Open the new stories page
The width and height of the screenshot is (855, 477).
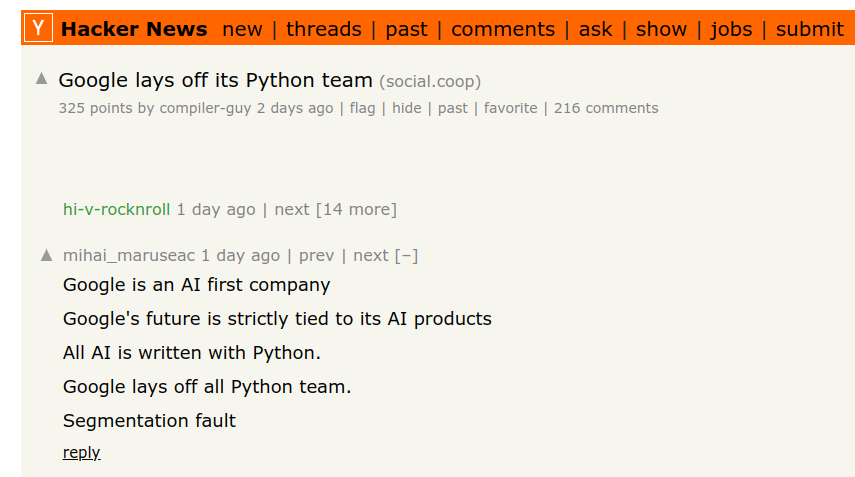(x=242, y=29)
